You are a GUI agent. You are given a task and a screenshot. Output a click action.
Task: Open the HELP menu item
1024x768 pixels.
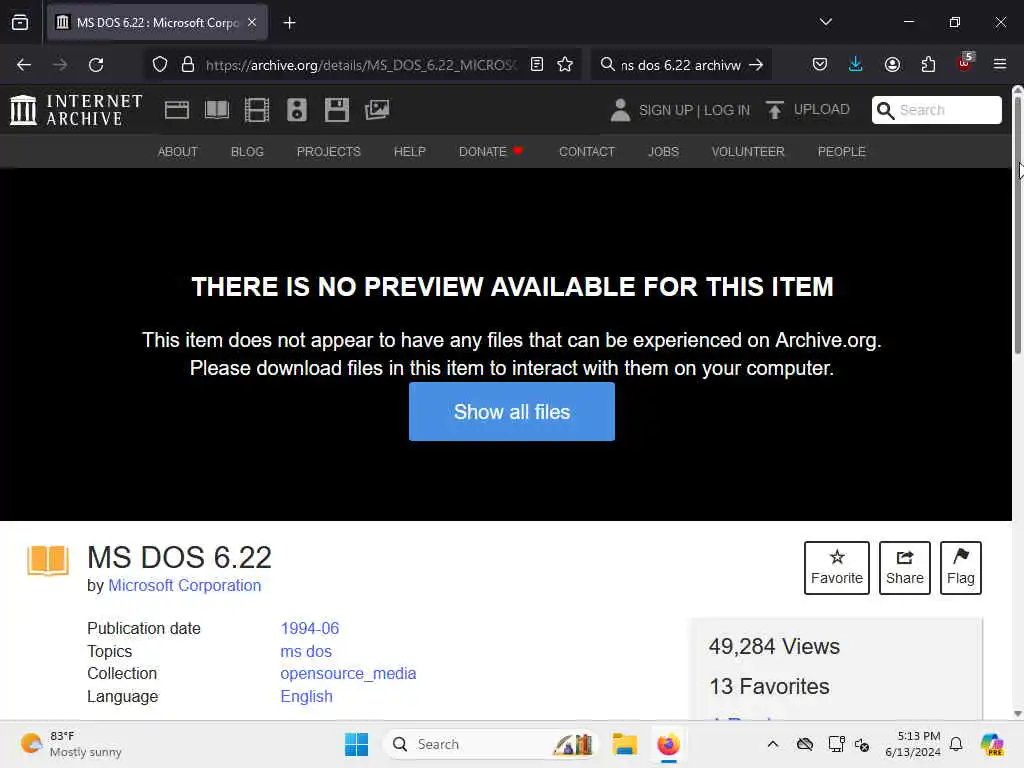pyautogui.click(x=409, y=152)
